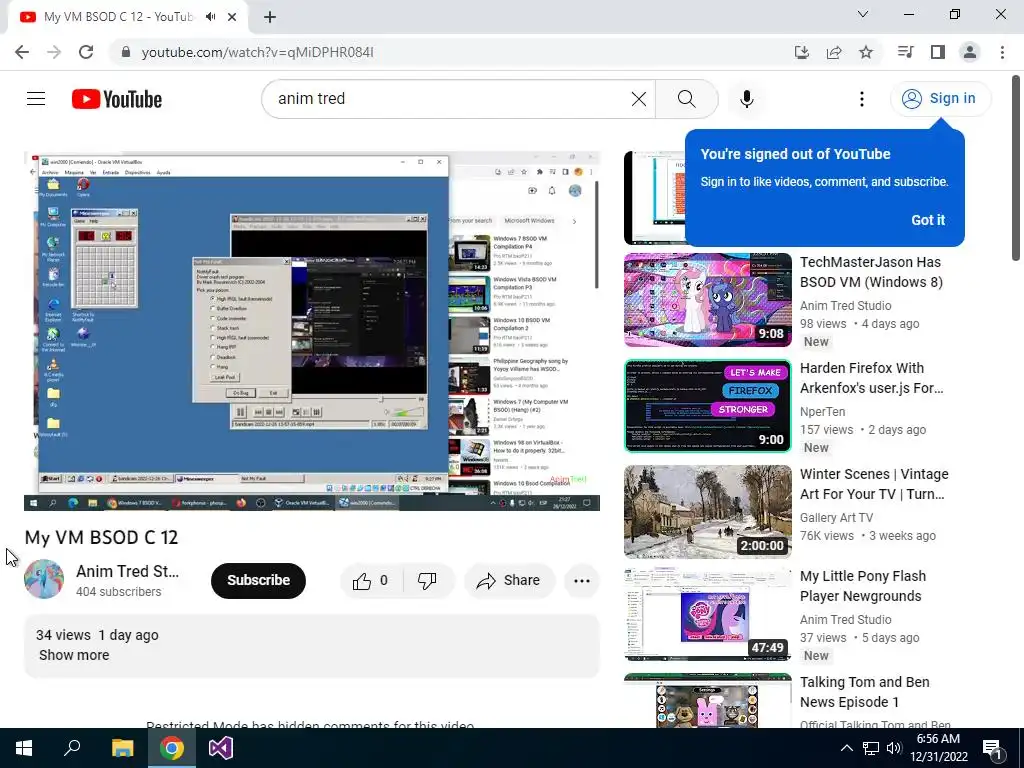Open a new browser tab
The width and height of the screenshot is (1024, 768).
(x=270, y=17)
